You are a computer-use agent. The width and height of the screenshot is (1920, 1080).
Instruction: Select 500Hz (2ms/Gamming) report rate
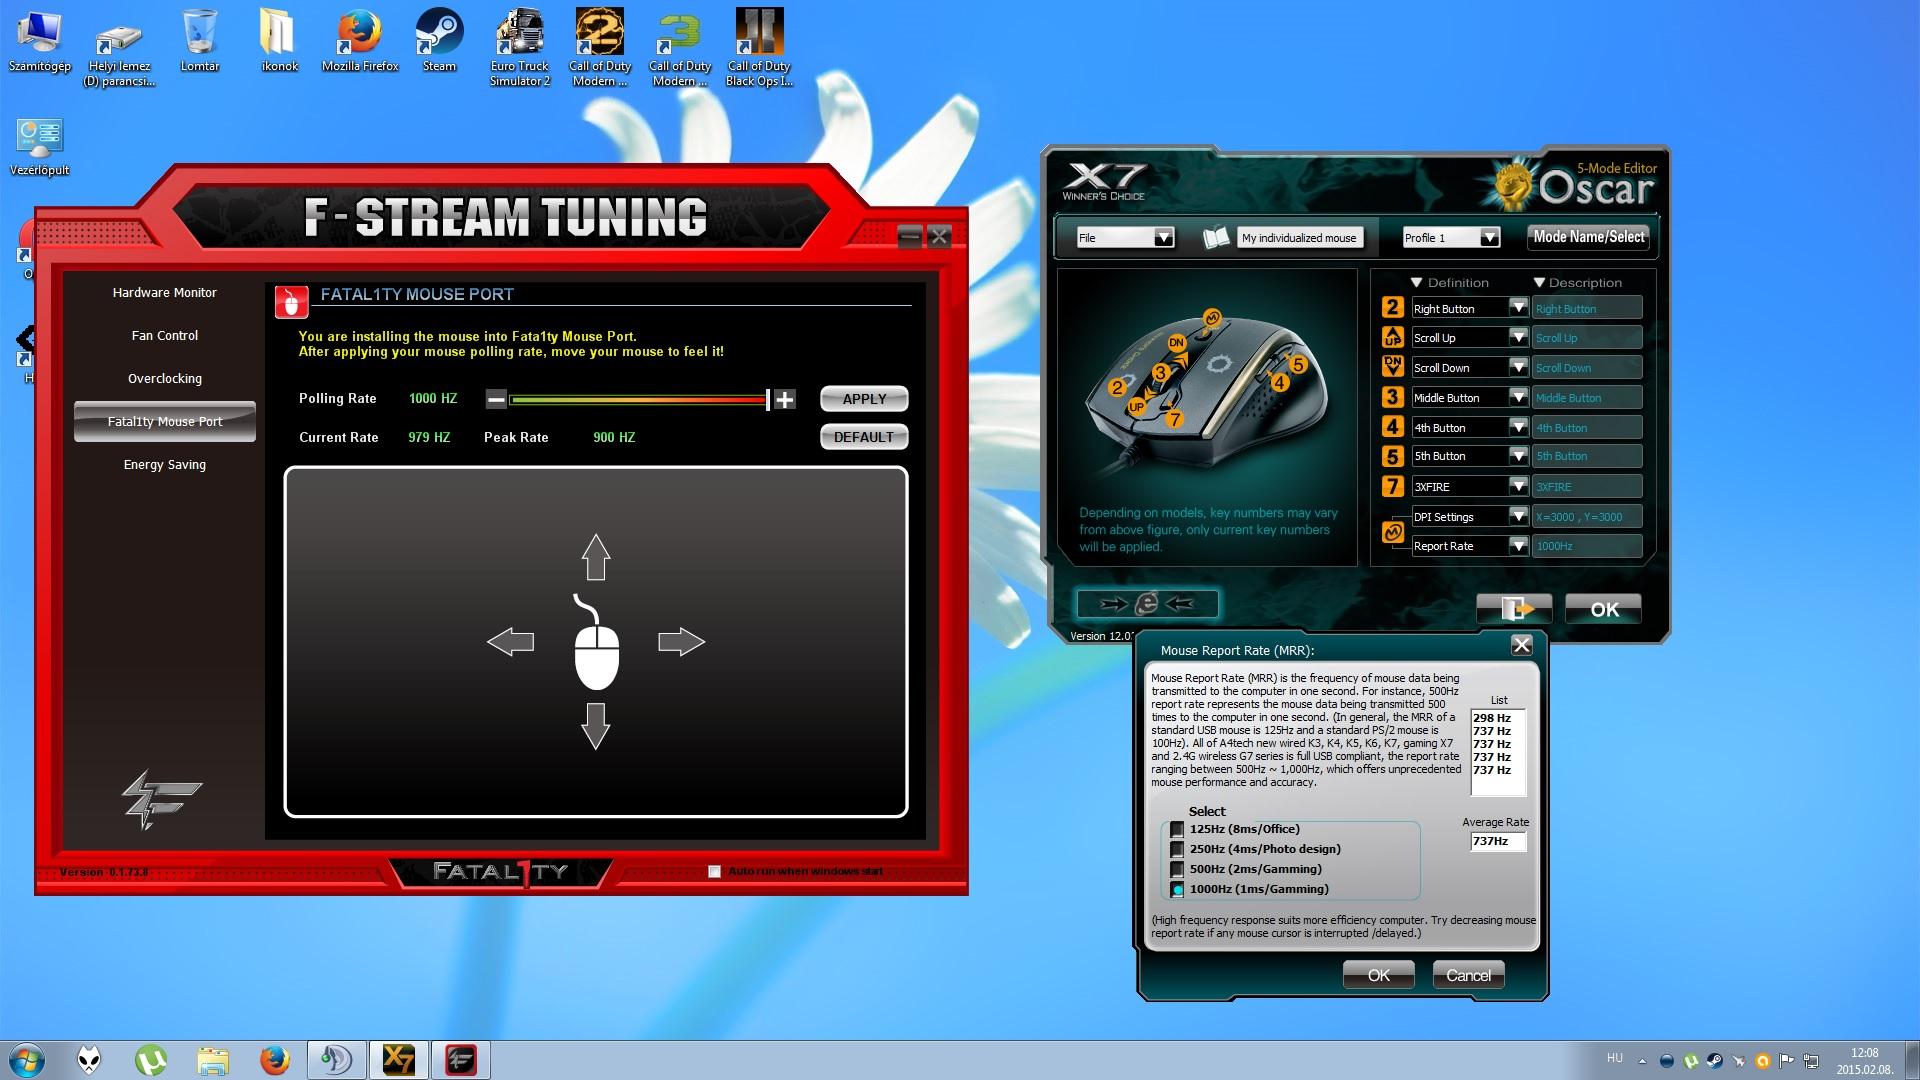pos(1177,869)
